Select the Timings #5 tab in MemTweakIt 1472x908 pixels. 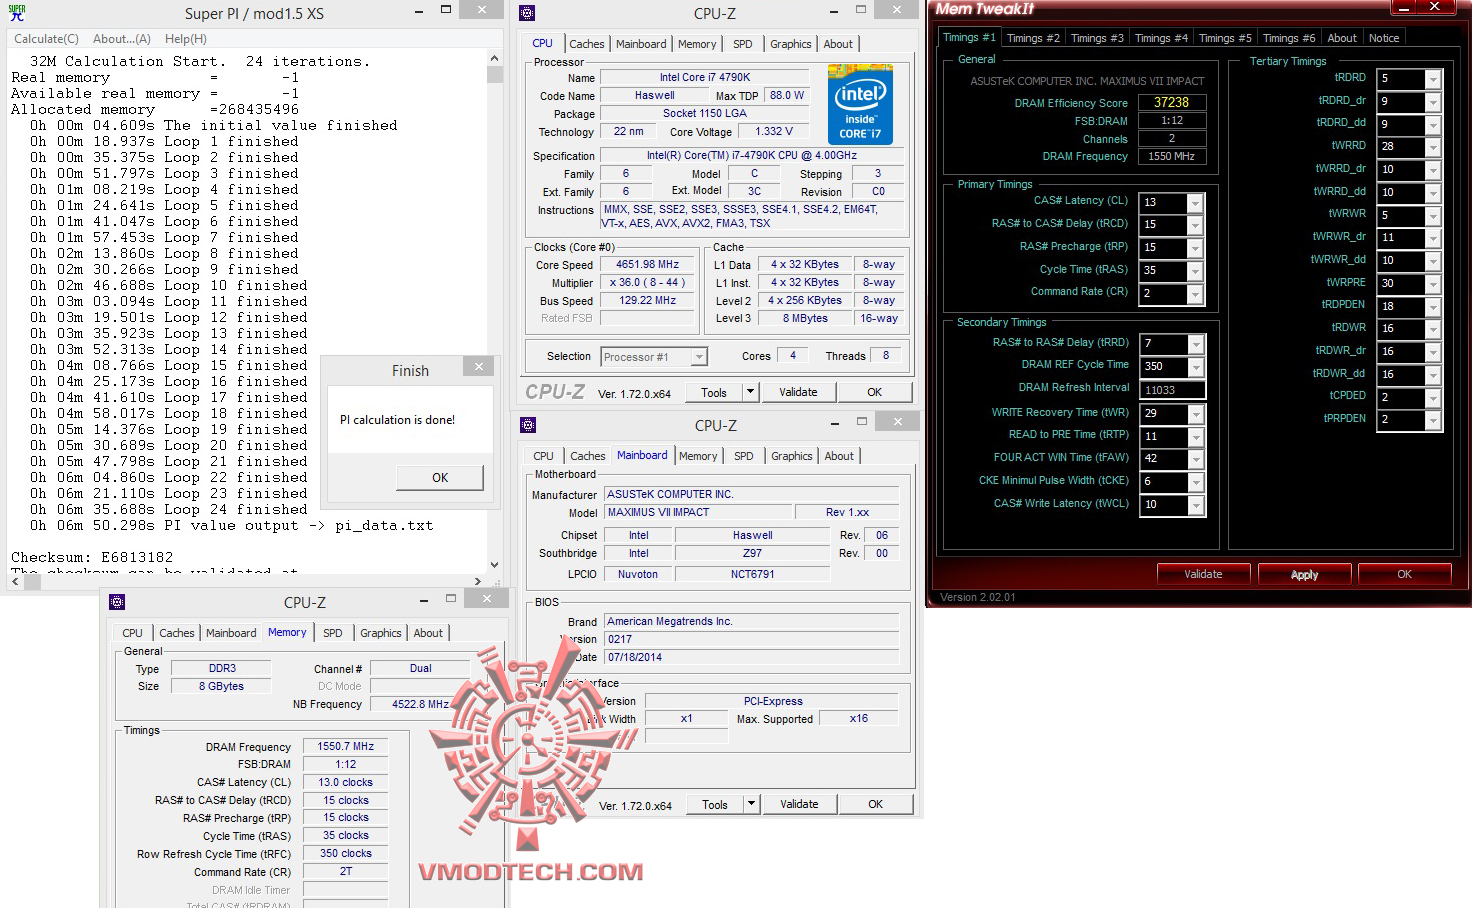click(1225, 38)
